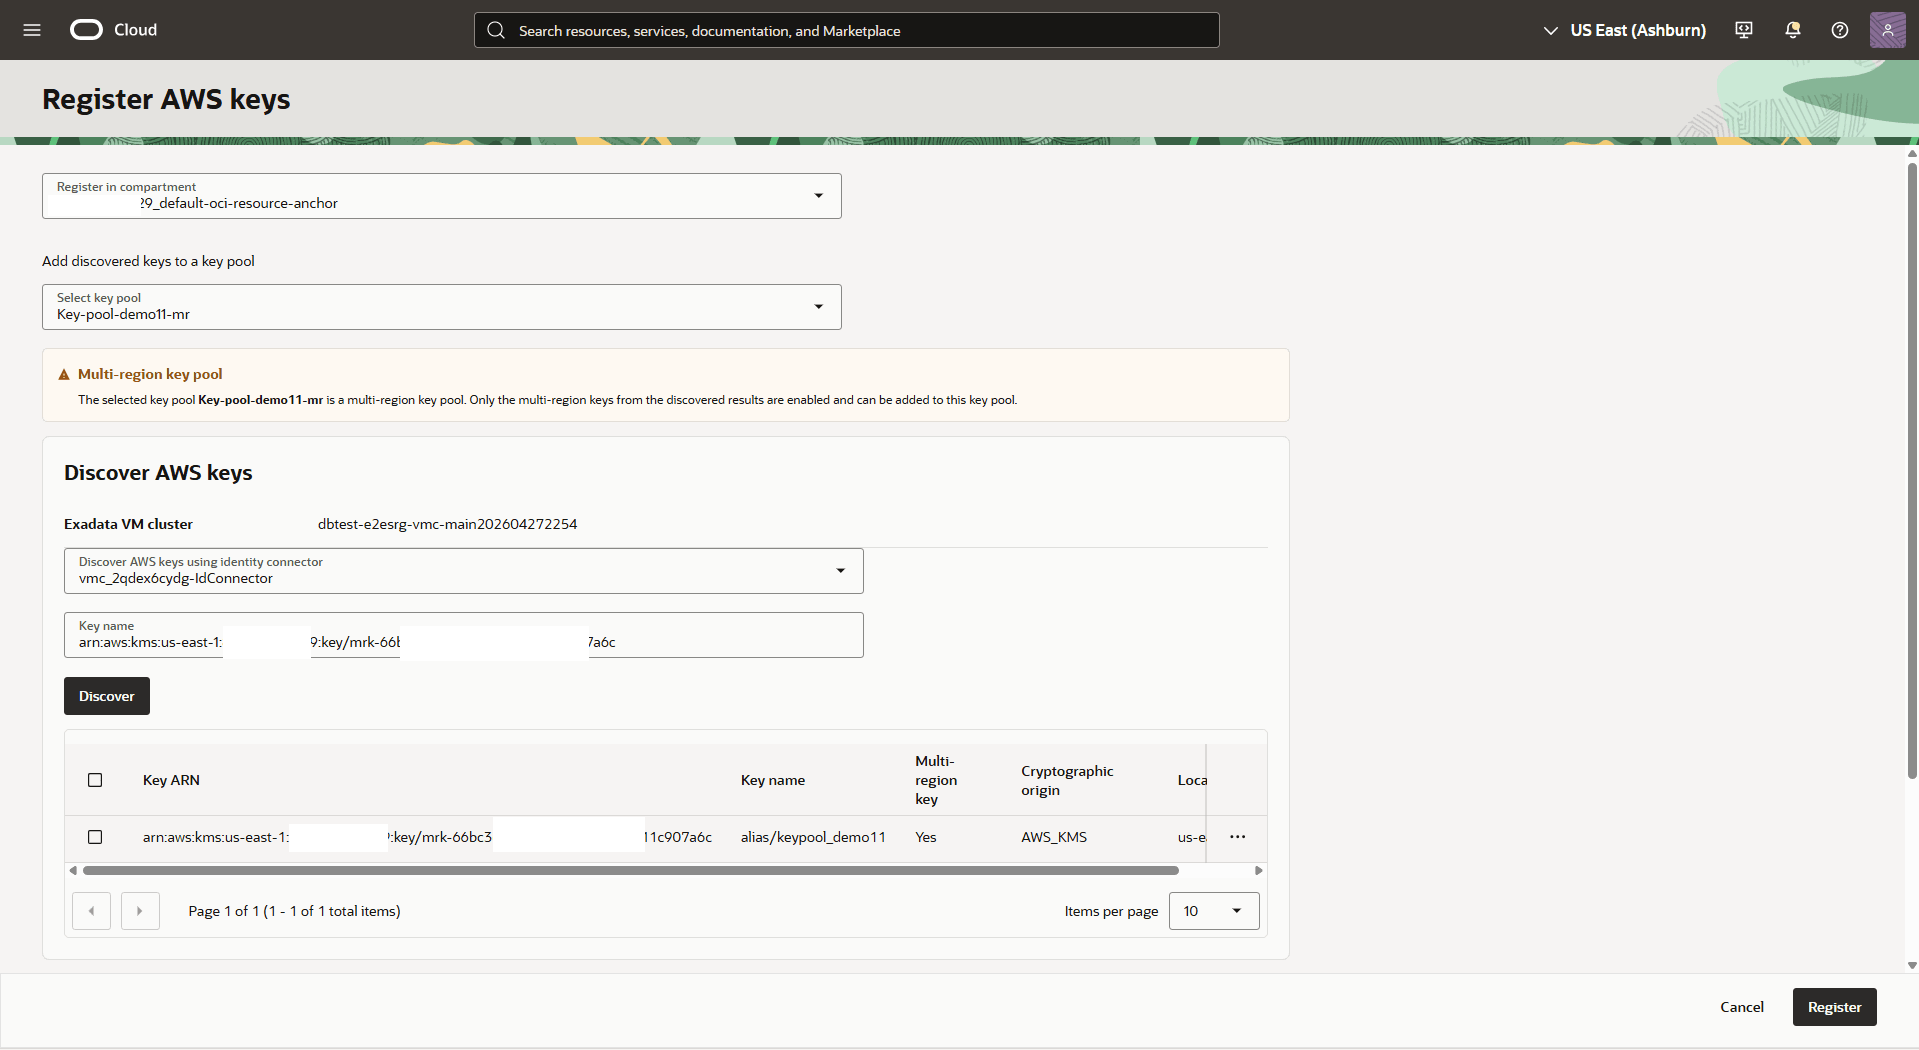Click the AWS_KMS origin cell
1919x1050 pixels.
pos(1054,837)
